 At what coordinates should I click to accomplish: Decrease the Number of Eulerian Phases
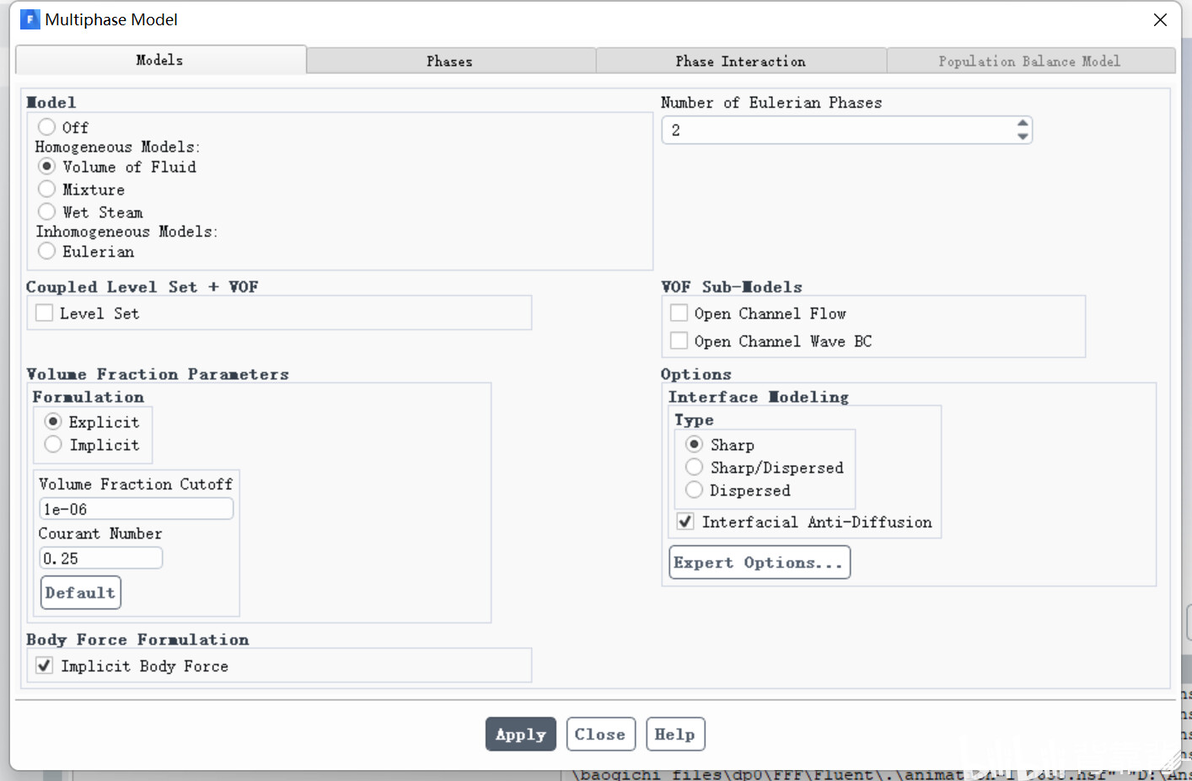pyautogui.click(x=1022, y=137)
